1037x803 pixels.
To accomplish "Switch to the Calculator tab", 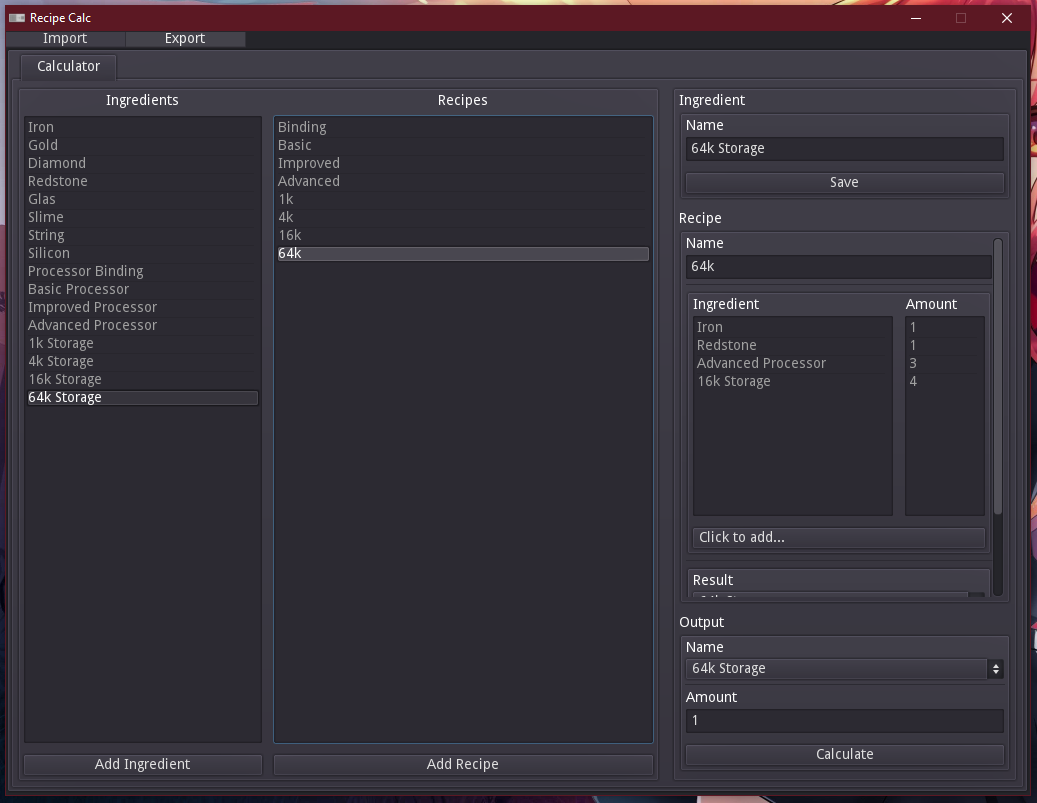I will point(68,66).
